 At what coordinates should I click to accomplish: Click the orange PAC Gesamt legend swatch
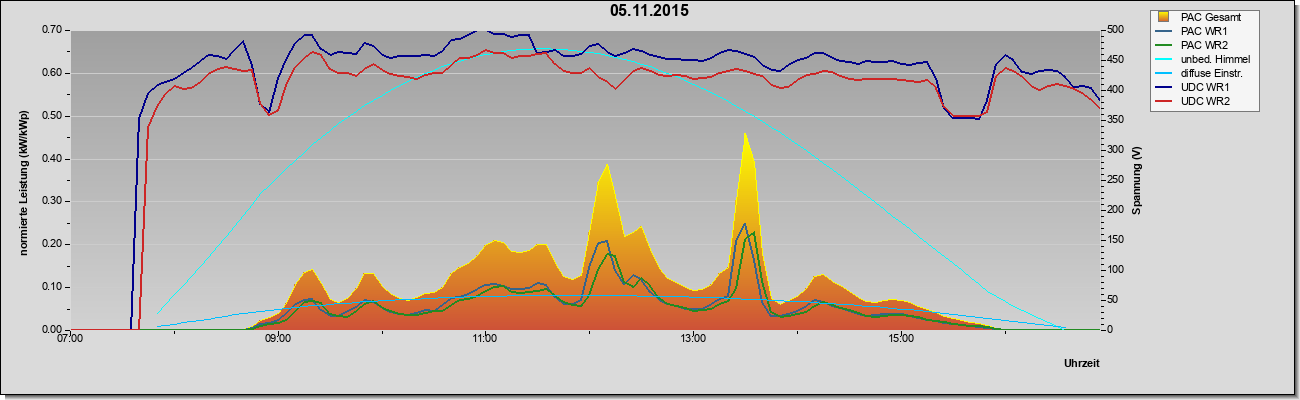[1165, 17]
